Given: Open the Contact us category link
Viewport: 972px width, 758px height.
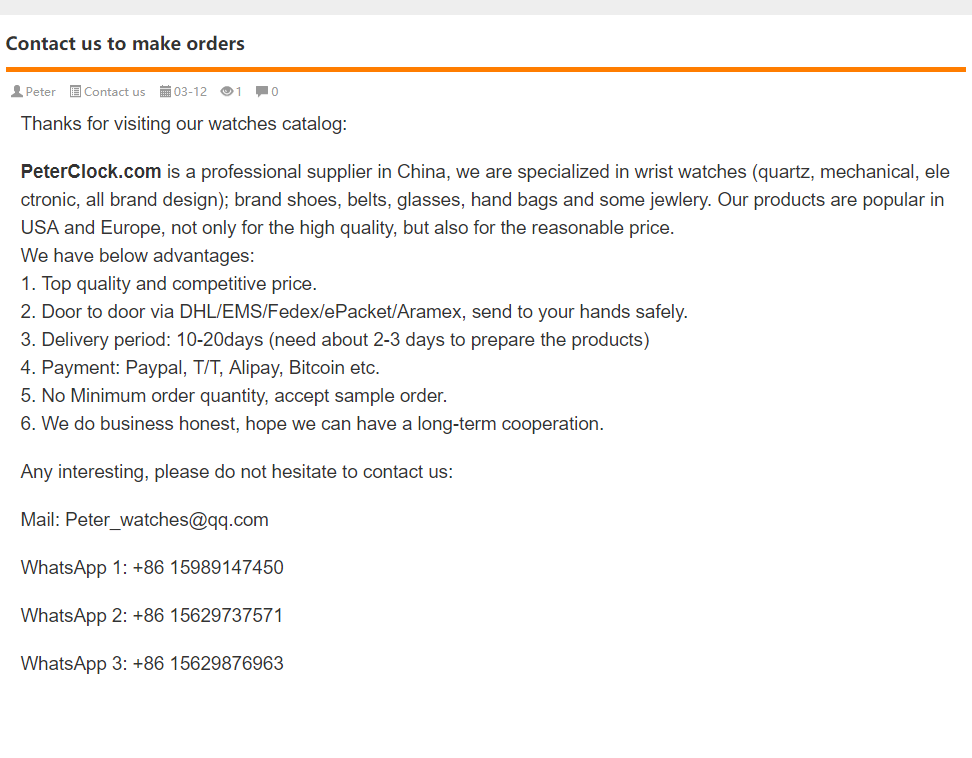Looking at the screenshot, I should point(115,92).
